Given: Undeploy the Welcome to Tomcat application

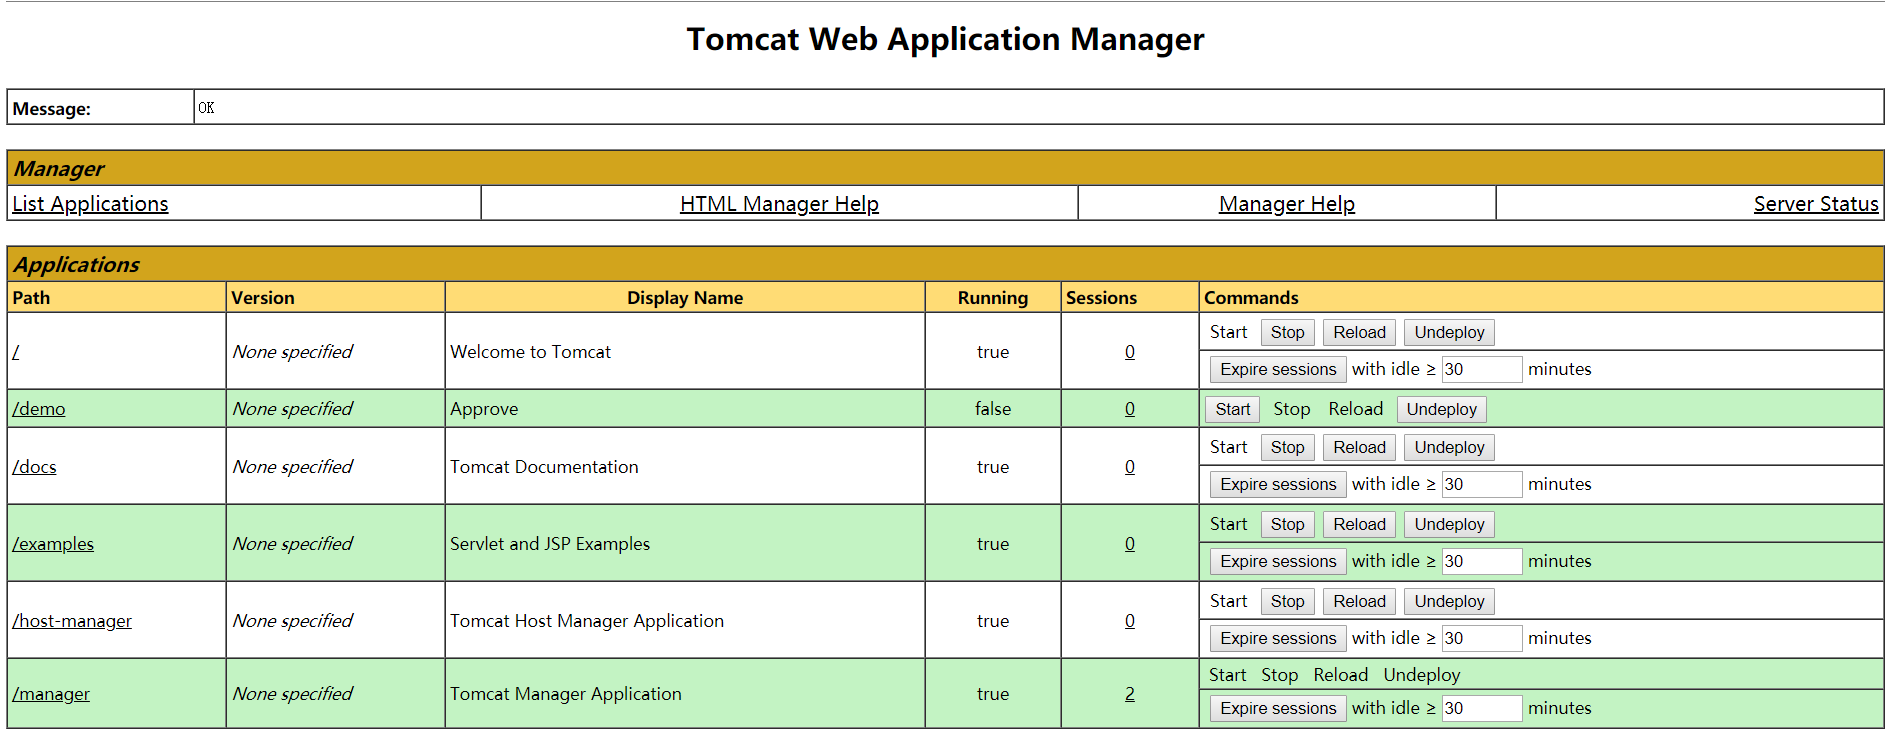Looking at the screenshot, I should [1449, 333].
